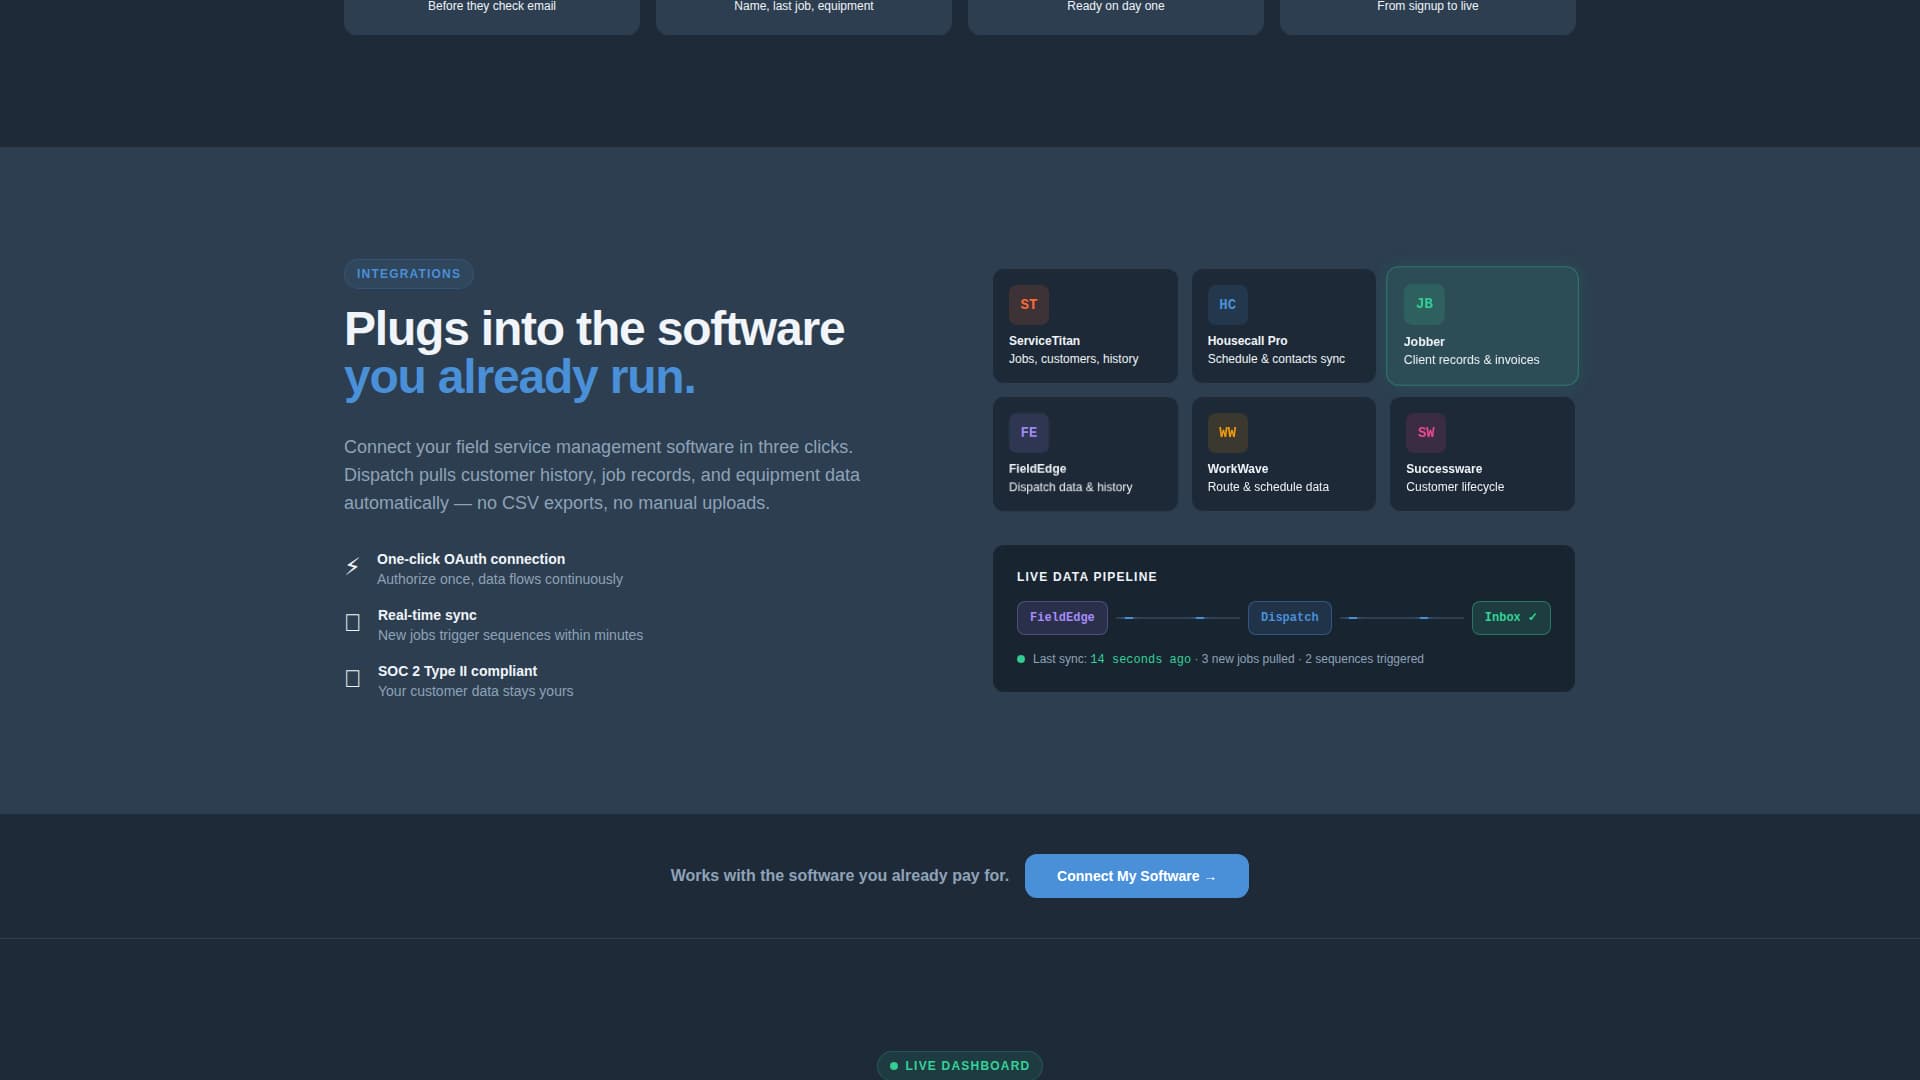
Task: Select the Jobber card title
Action: [1424, 342]
